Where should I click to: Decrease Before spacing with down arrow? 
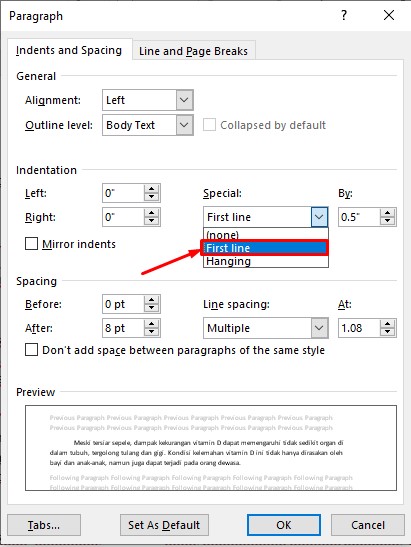(x=152, y=308)
